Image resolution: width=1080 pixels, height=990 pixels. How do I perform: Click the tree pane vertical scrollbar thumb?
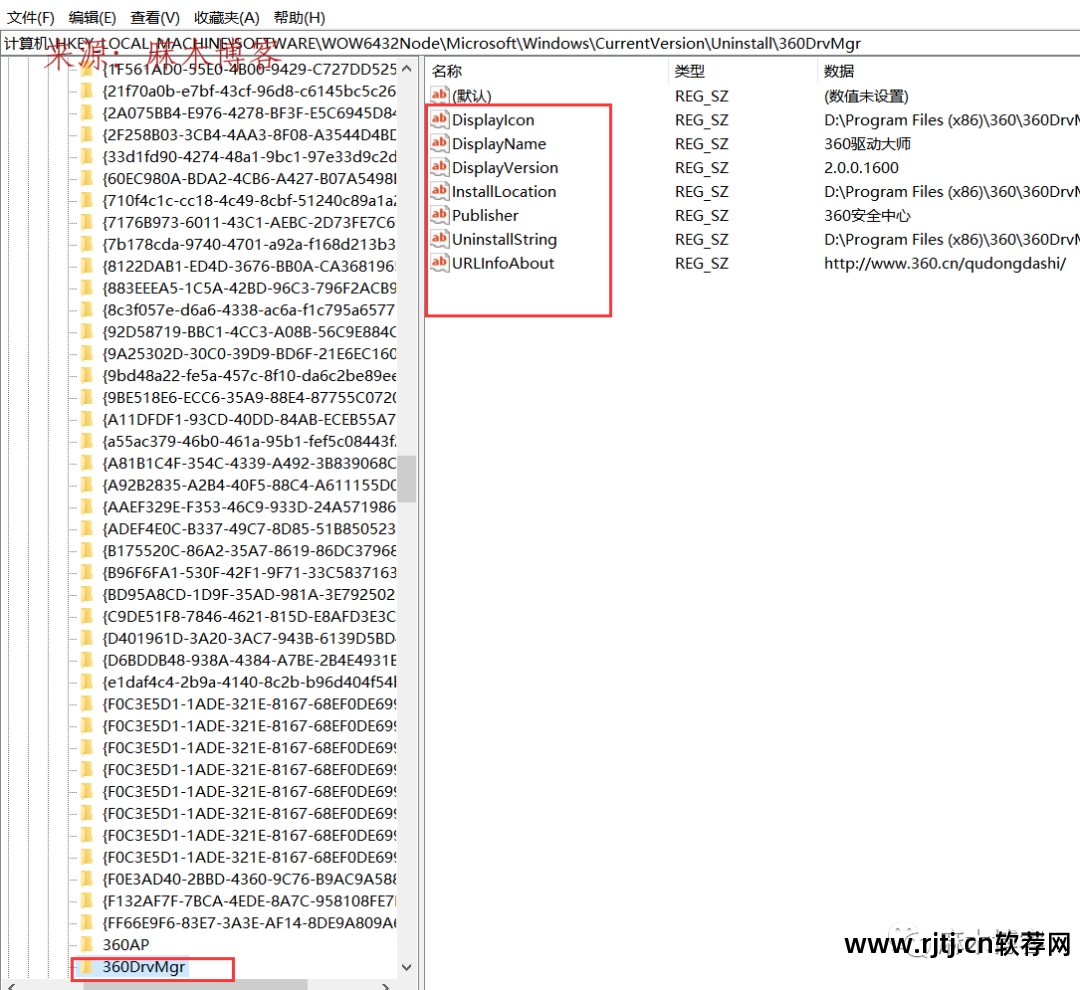tap(406, 479)
